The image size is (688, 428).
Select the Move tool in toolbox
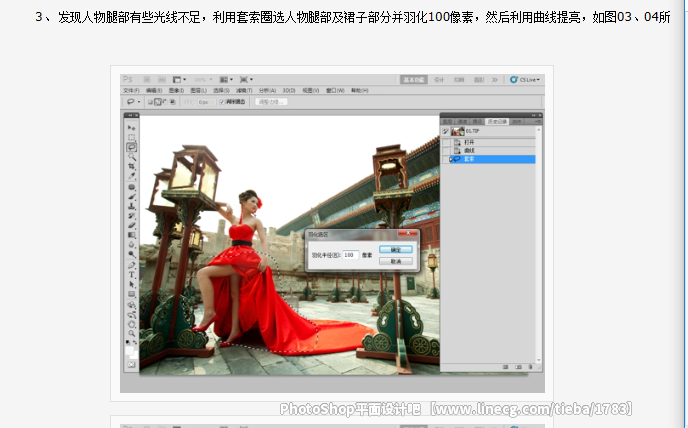(x=131, y=127)
